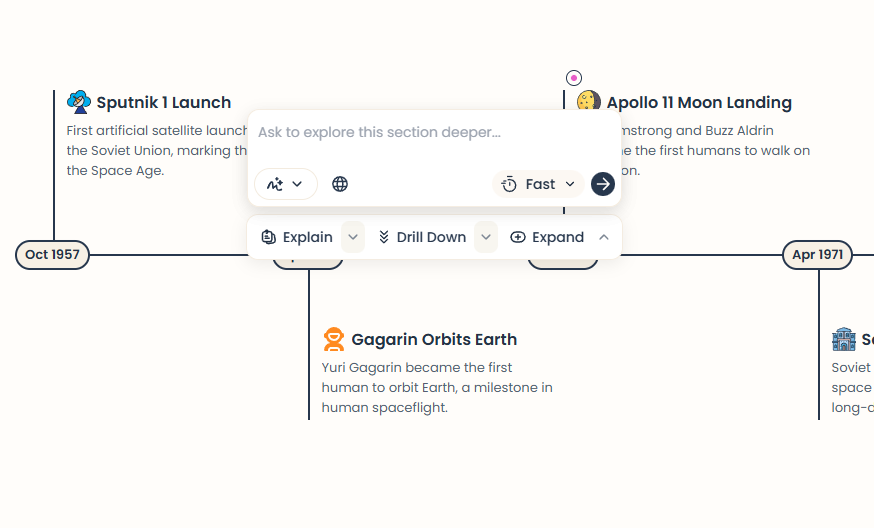874x528 pixels.
Task: Select the Apr 1971 timeline marker
Action: point(817,255)
